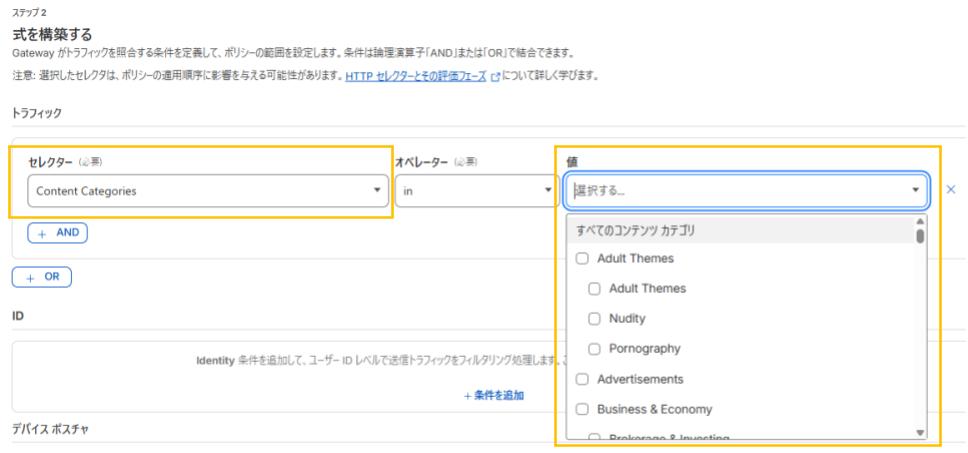This screenshot has height=453, width=968.
Task: Click the scroll down arrow in category list
Action: [920, 433]
